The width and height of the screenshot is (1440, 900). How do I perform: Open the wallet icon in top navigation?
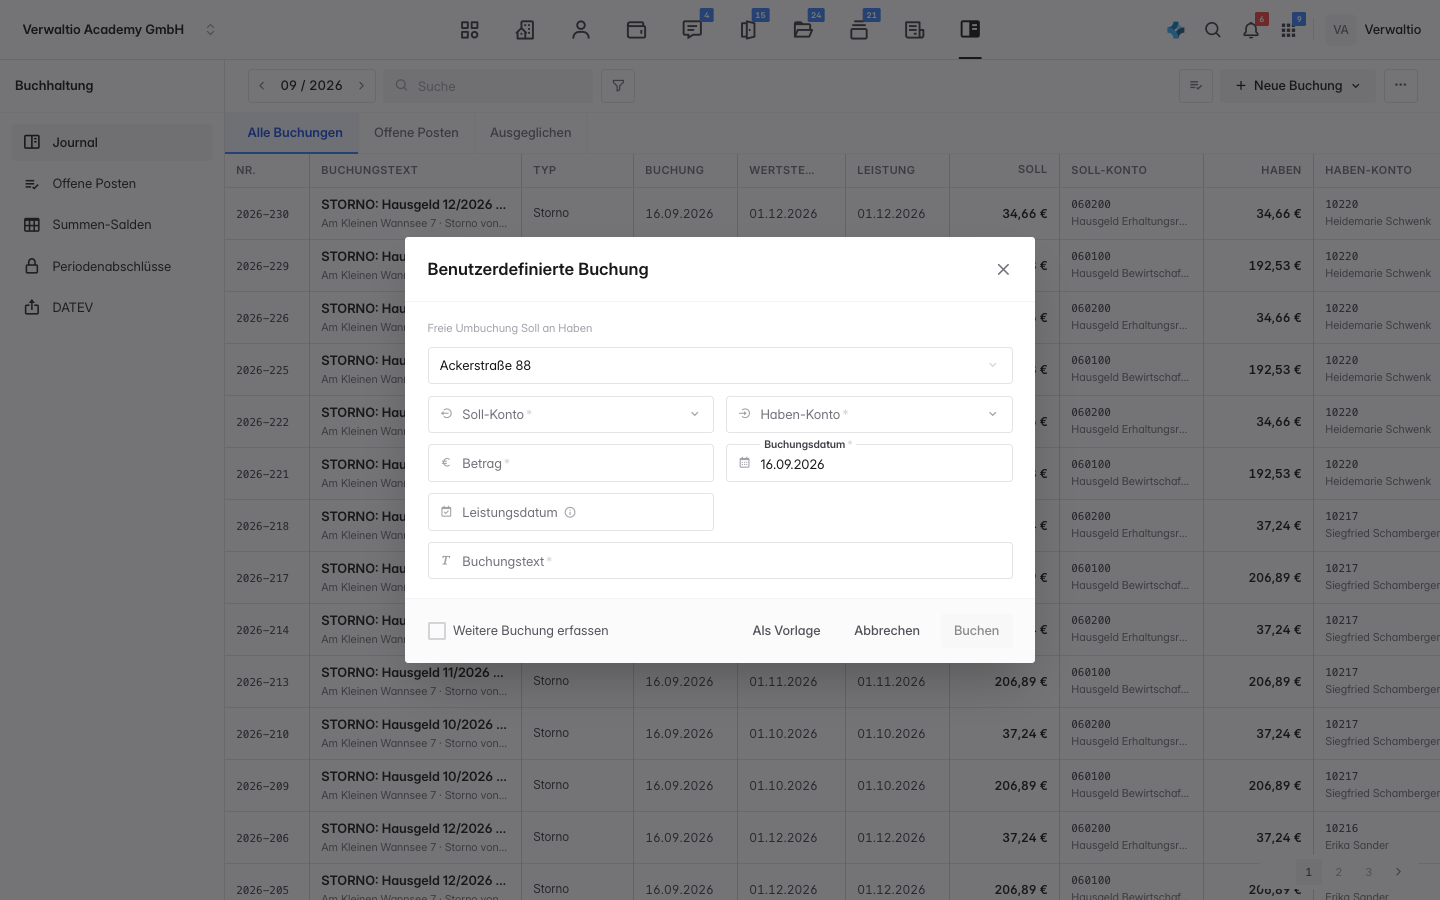coord(636,30)
